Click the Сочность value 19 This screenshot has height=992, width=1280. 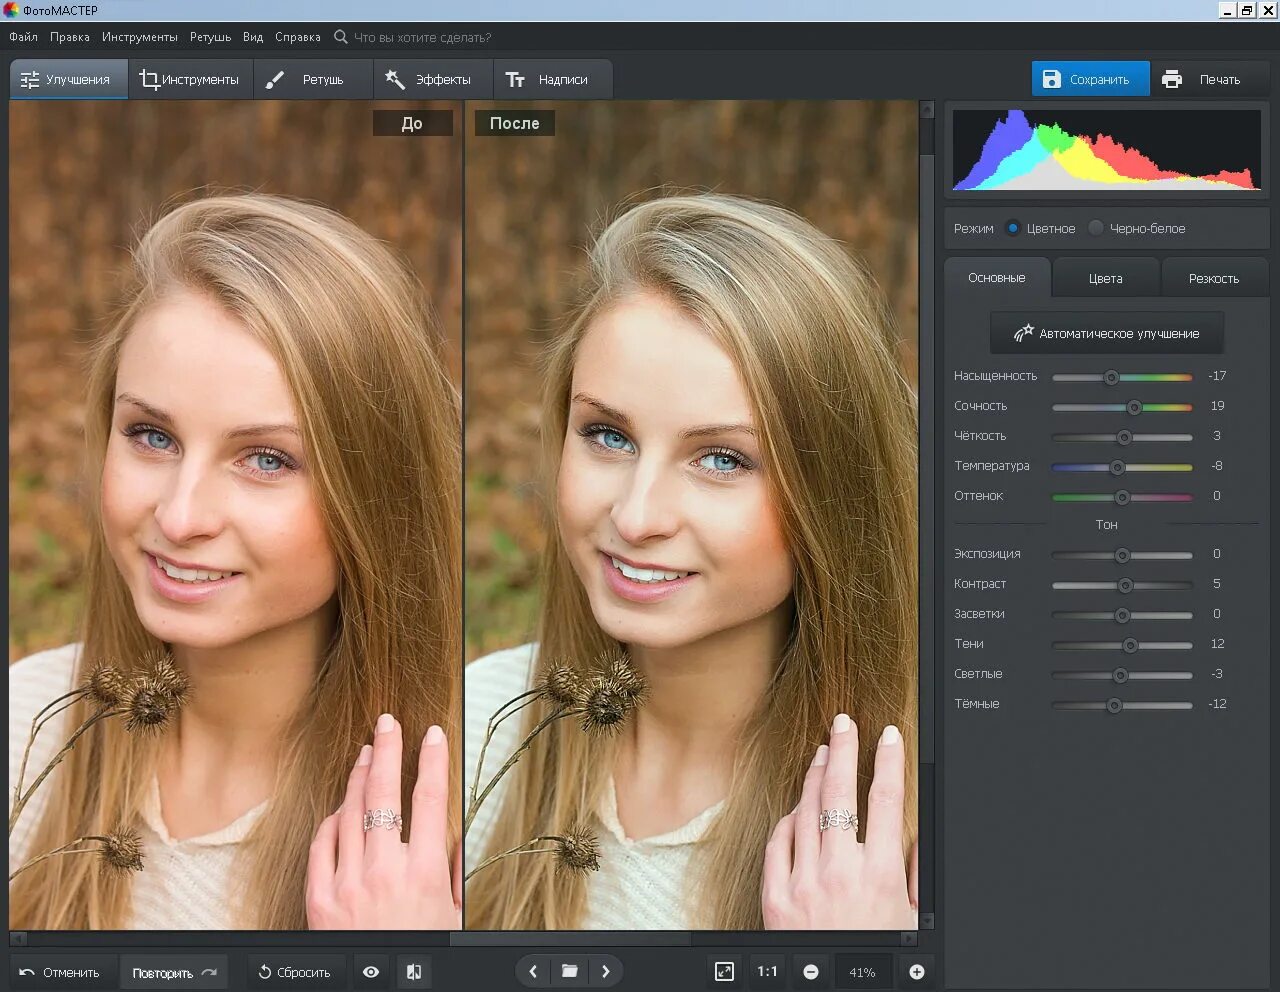[x=1217, y=406]
